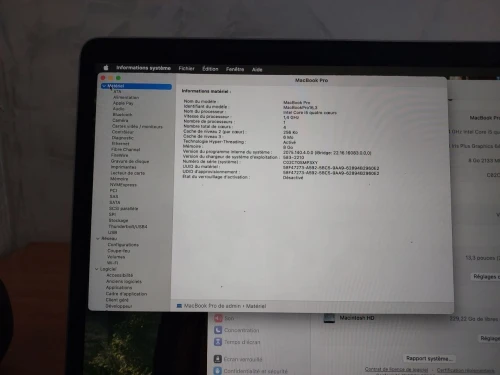The image size is (500, 375).
Task: Select Coupe-feu under Réseau
Action: [119, 251]
